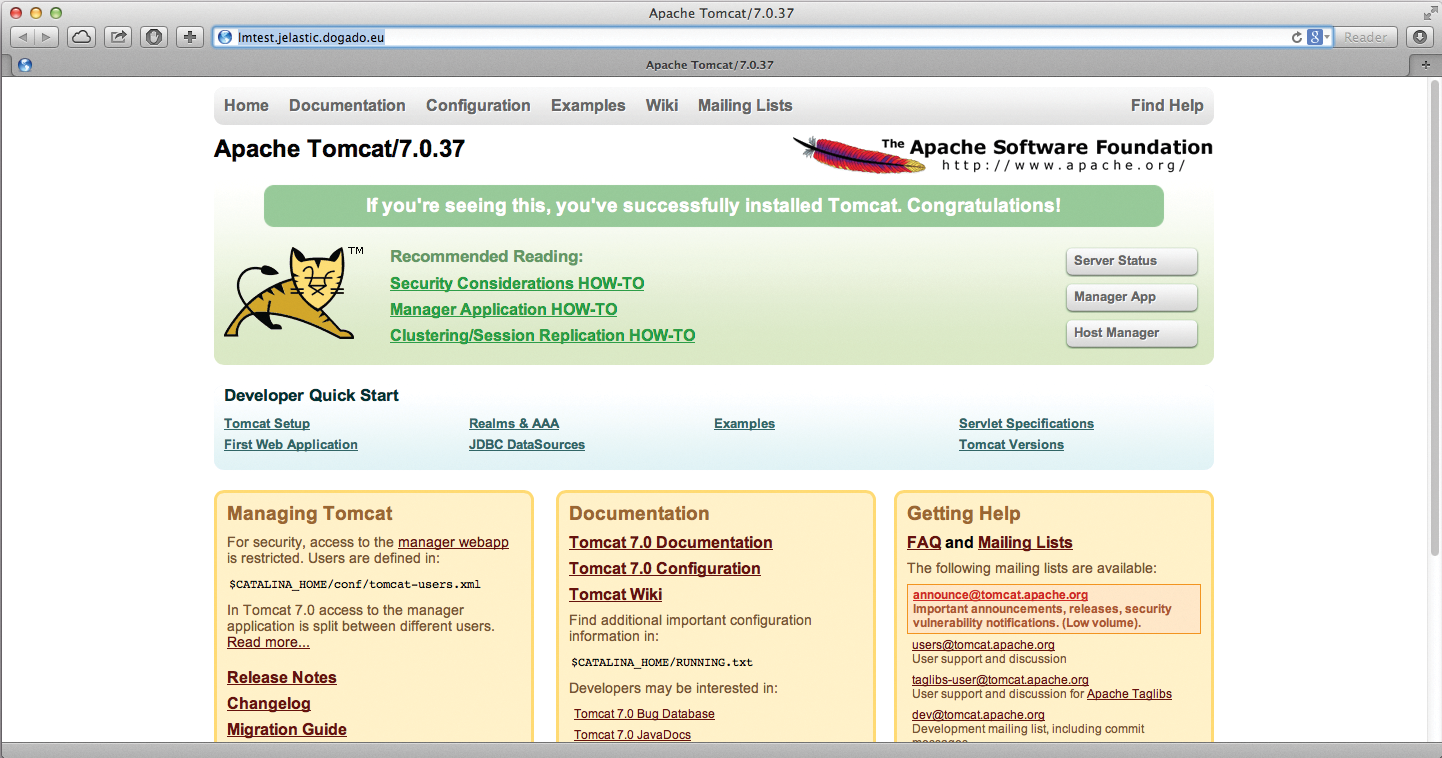Open Tomcat 7.0 Configuration link

point(665,568)
